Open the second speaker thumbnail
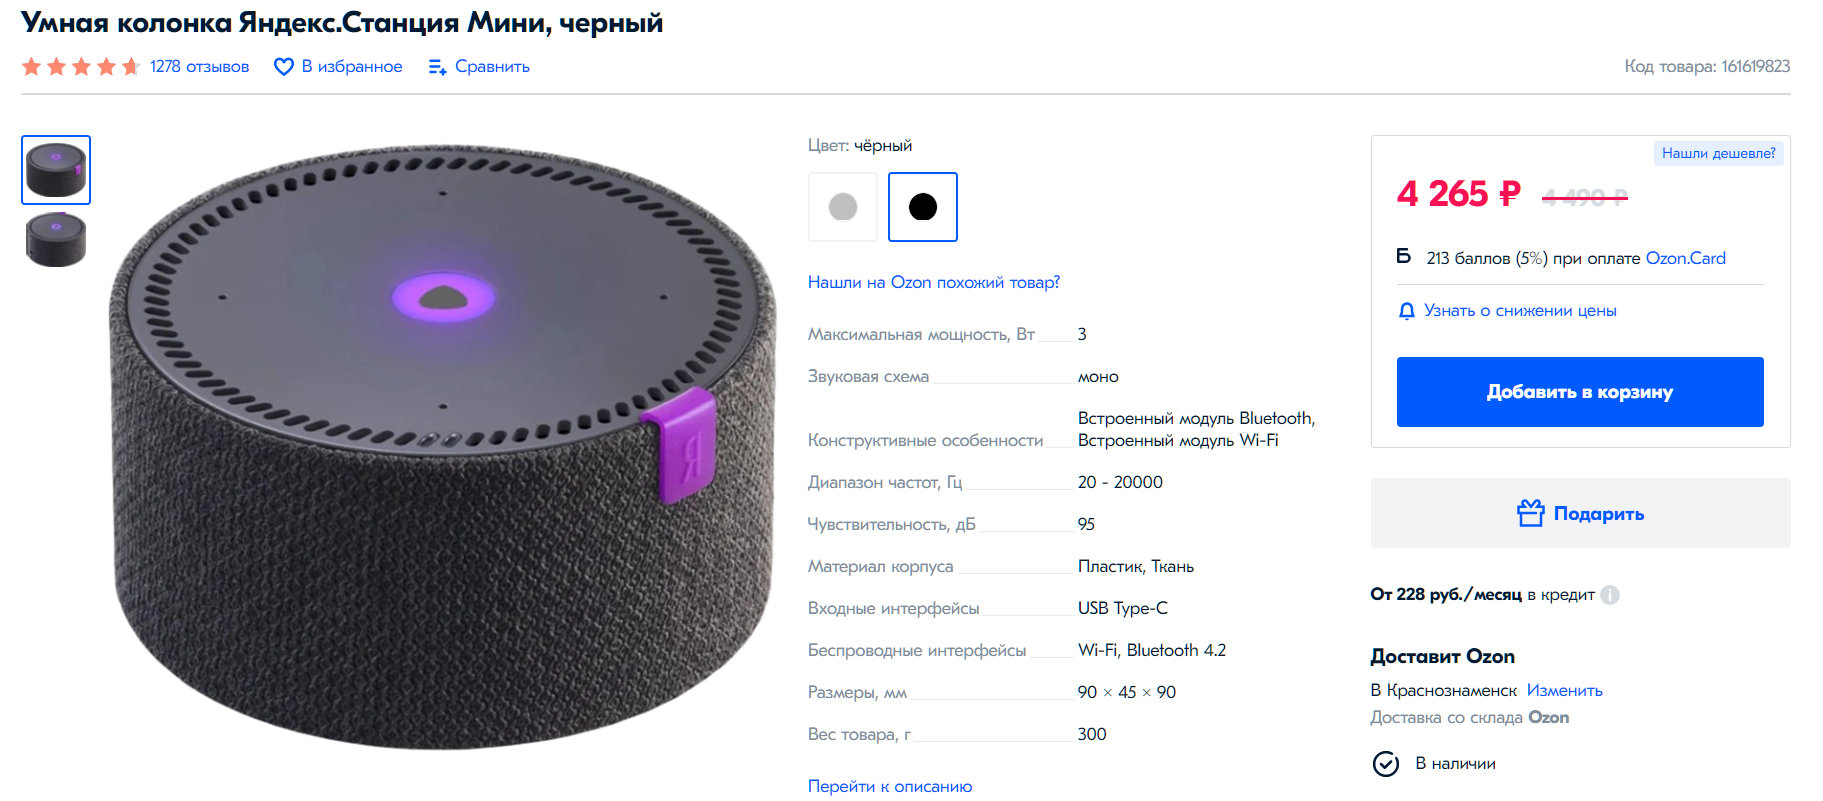The image size is (1823, 801). [56, 240]
